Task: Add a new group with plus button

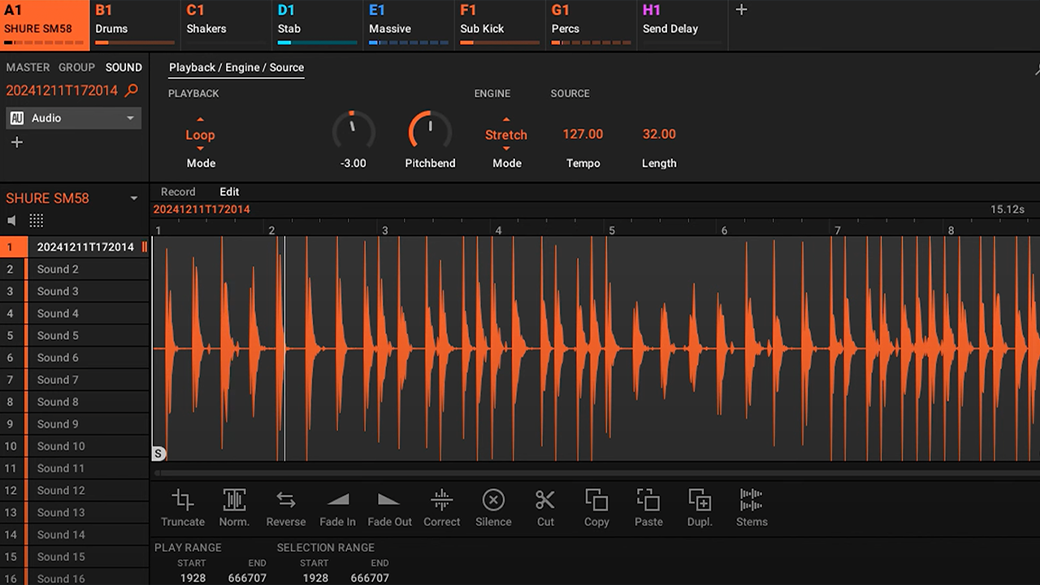Action: coord(742,10)
